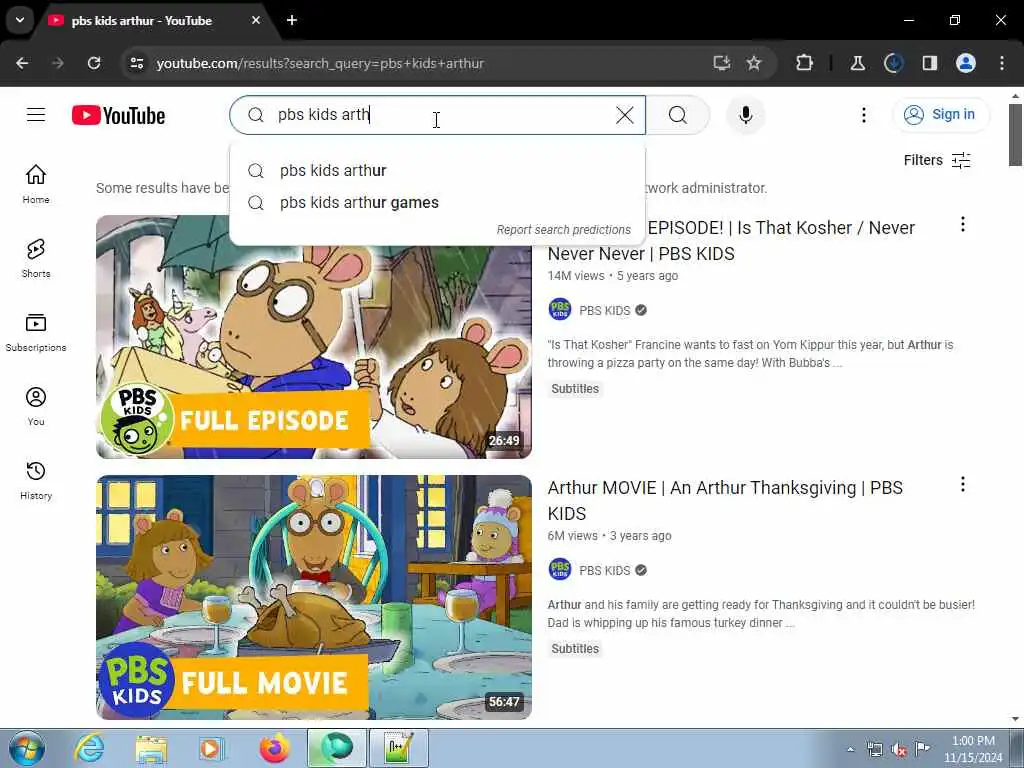Open the taskbar clock showing 1:00 PM
Screen dimensions: 1024x768
973,749
